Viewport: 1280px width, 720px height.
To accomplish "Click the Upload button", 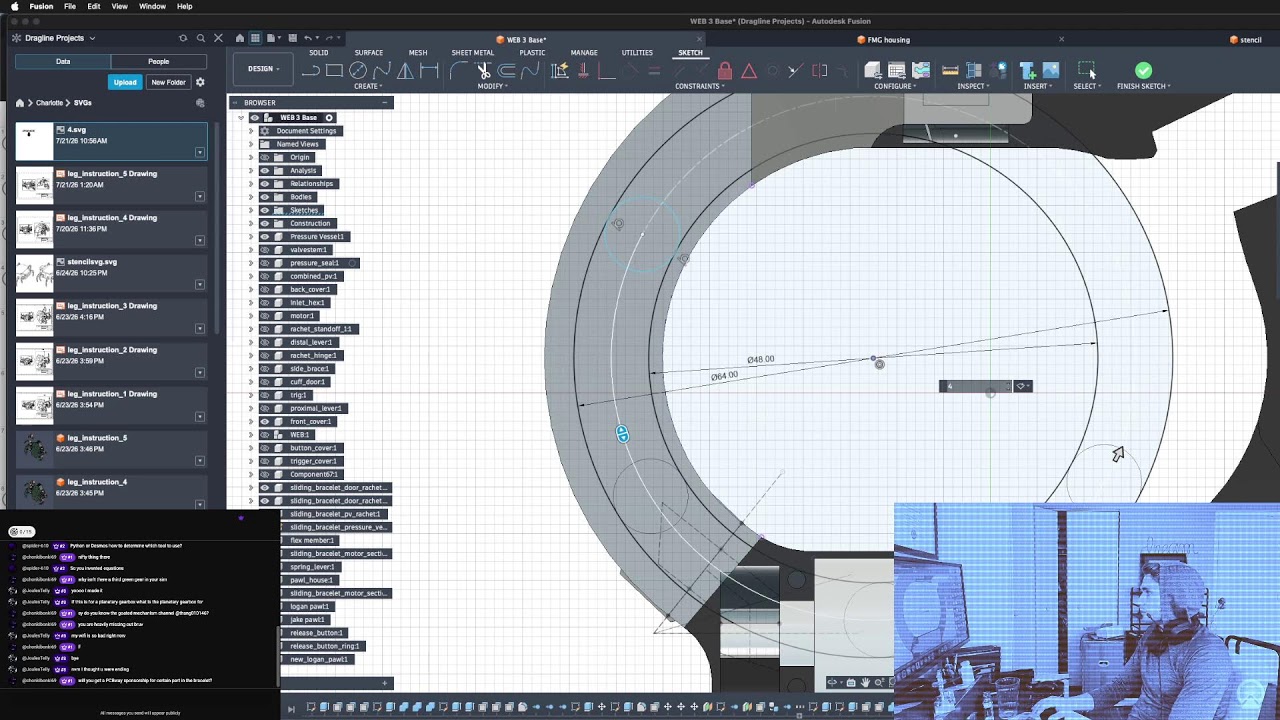I will coord(125,82).
